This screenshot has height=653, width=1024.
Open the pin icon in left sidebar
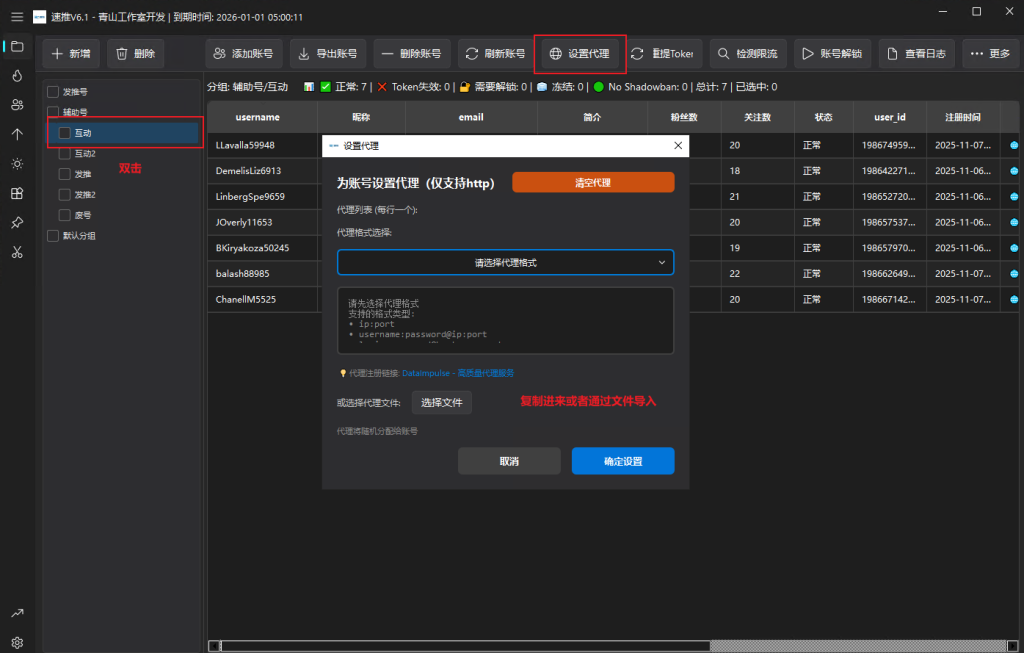(x=17, y=222)
